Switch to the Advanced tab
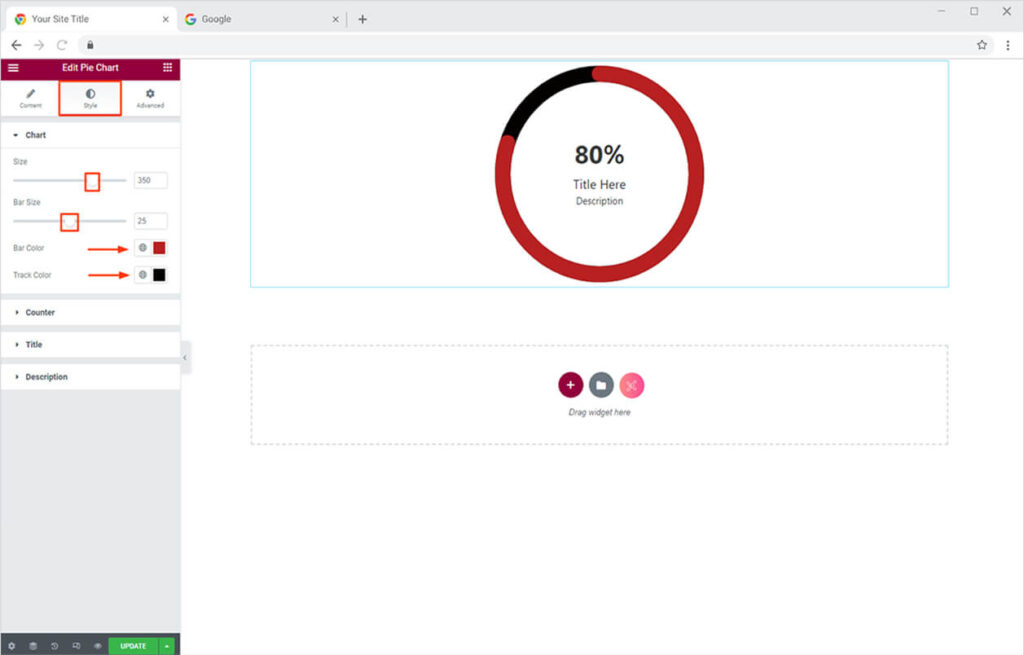This screenshot has width=1024, height=655. 150,98
